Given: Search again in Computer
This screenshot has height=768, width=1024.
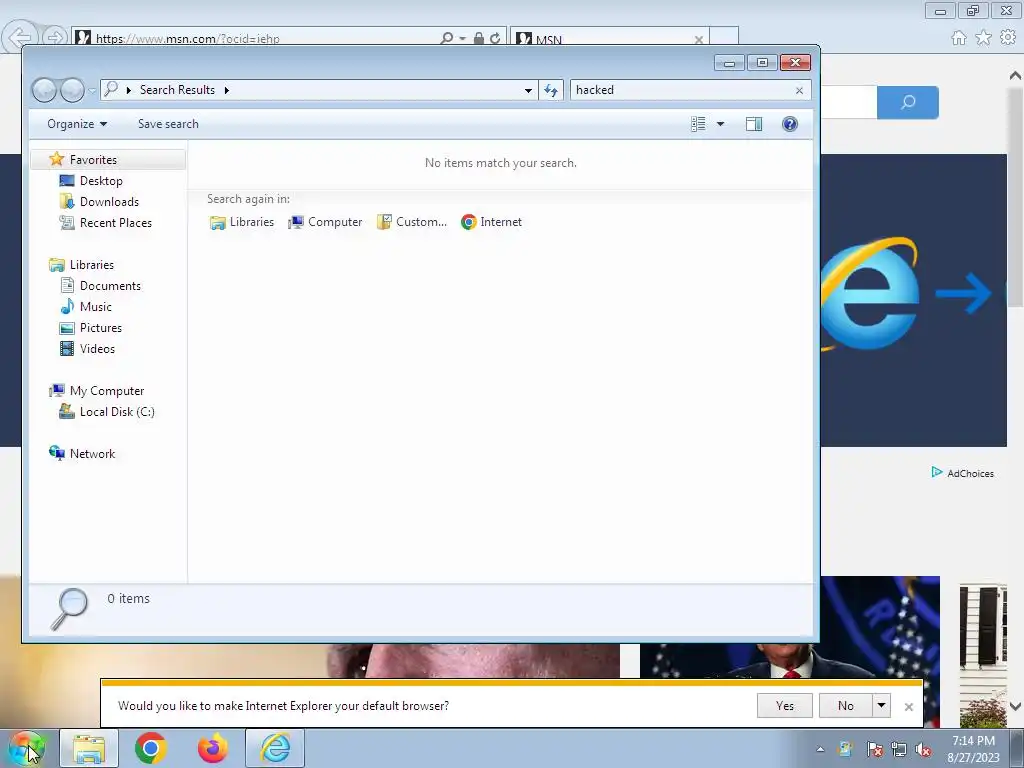Looking at the screenshot, I should [325, 222].
